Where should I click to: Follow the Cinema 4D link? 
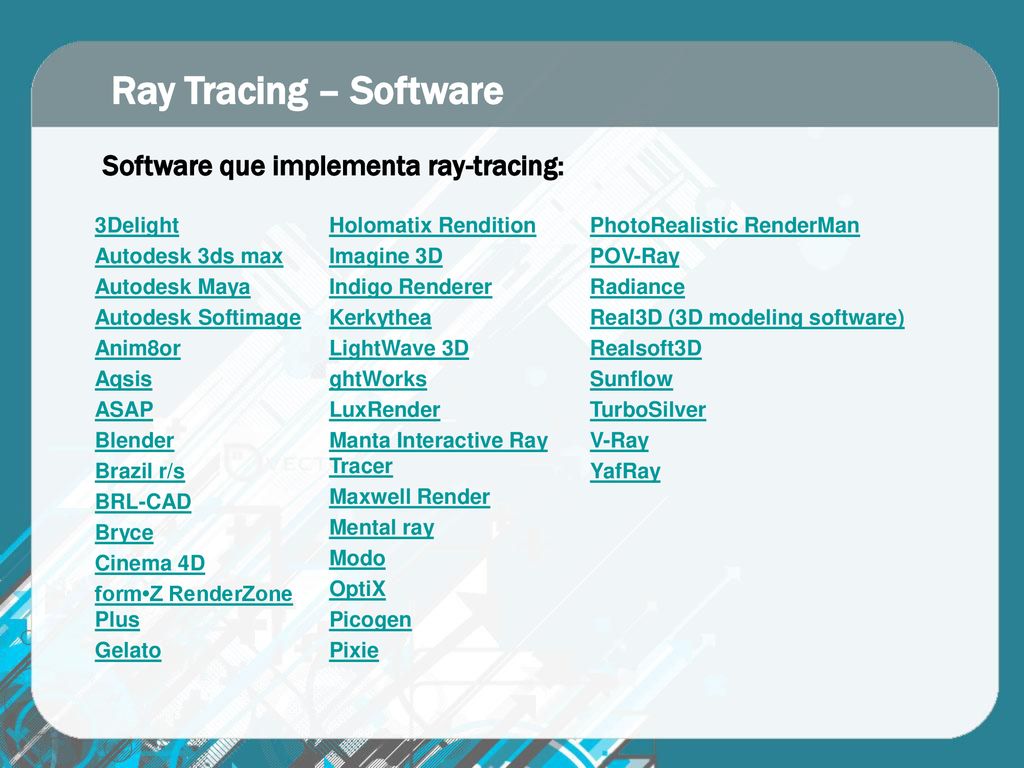click(x=150, y=563)
